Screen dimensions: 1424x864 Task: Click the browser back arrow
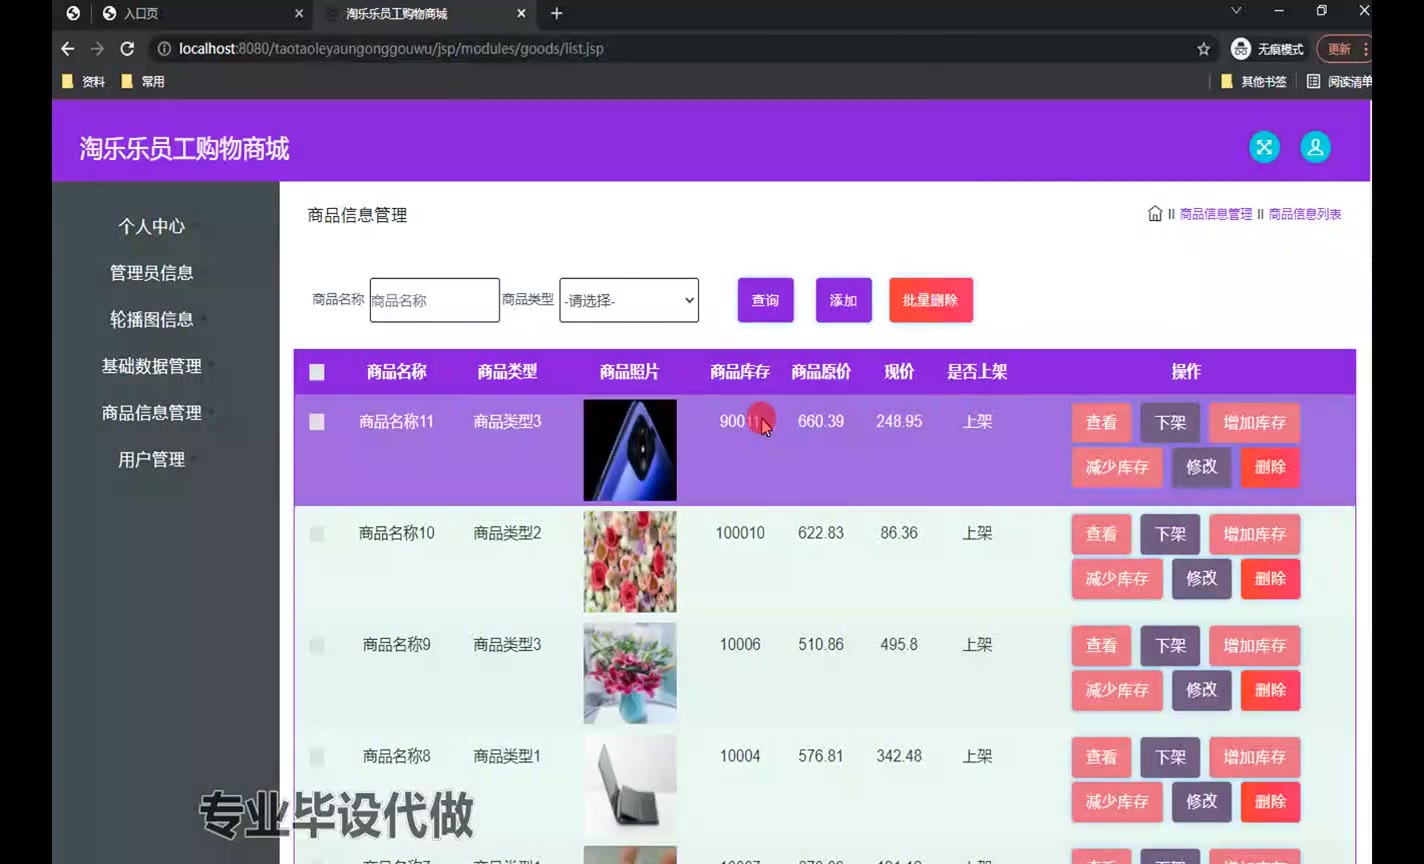68,49
